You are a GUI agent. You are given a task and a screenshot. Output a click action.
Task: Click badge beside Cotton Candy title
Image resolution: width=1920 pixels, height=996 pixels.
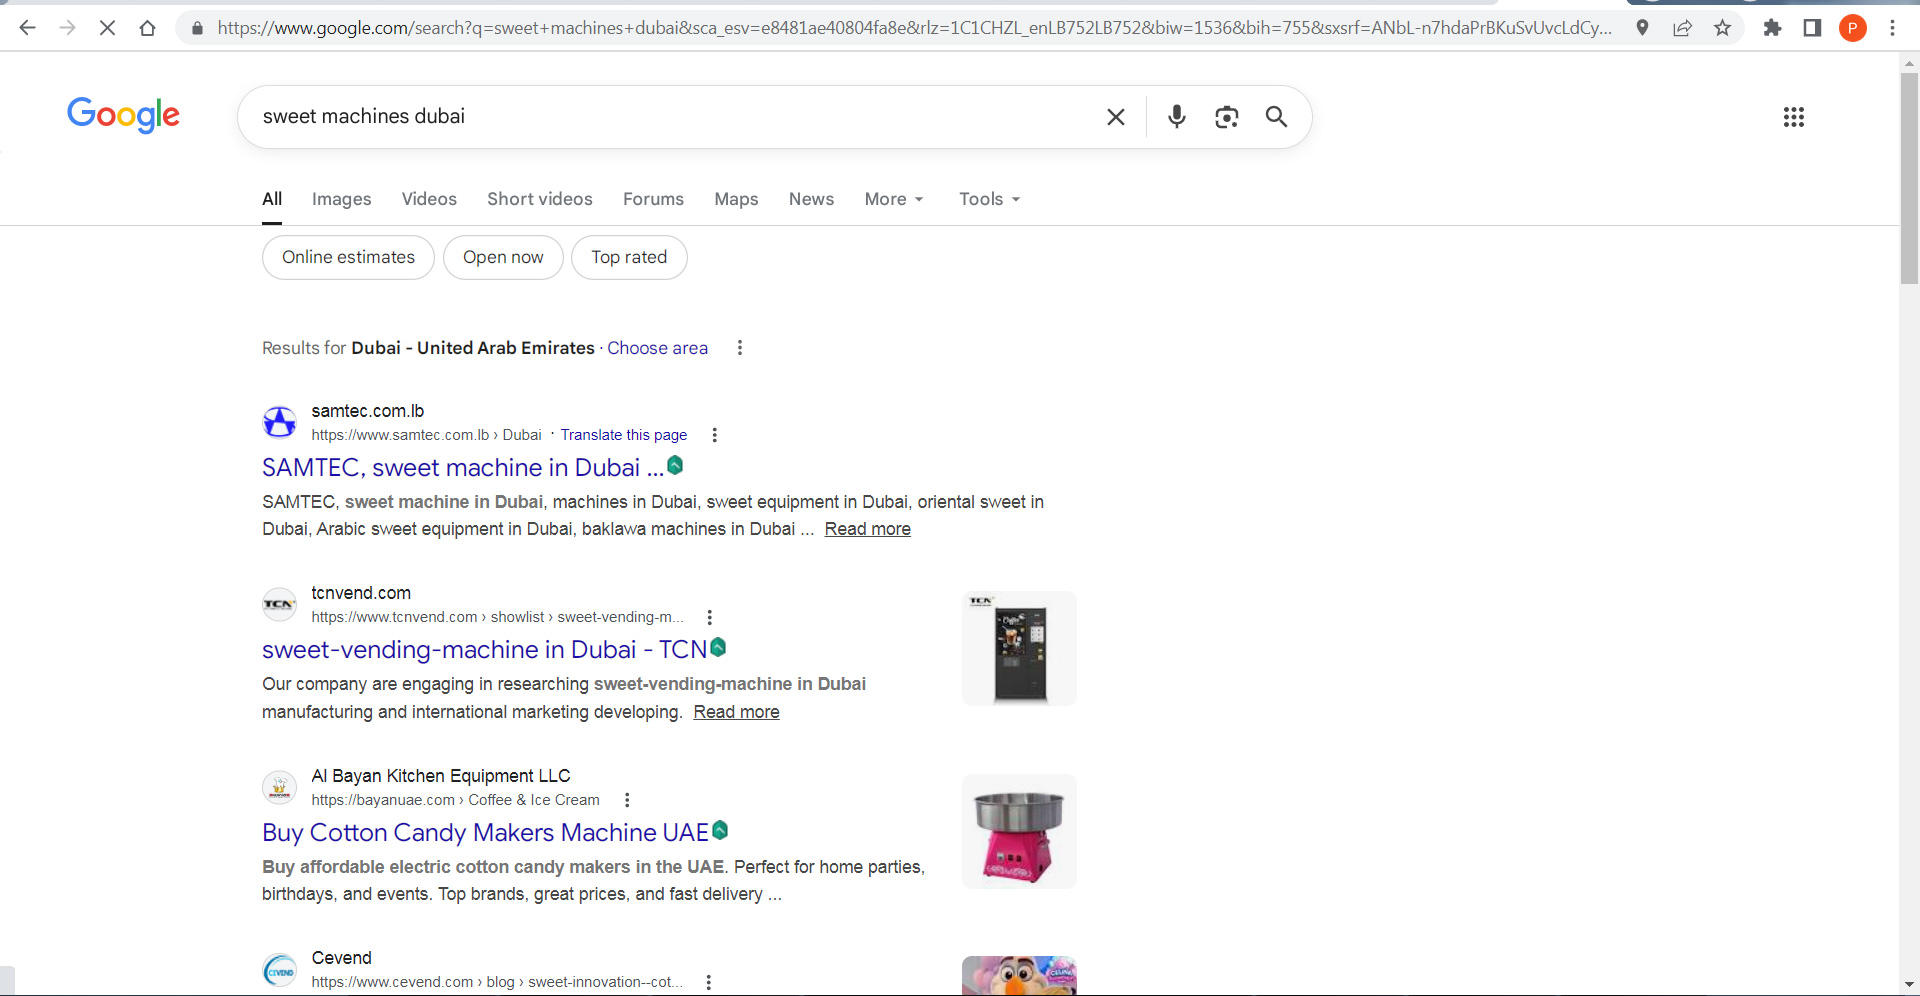720,830
